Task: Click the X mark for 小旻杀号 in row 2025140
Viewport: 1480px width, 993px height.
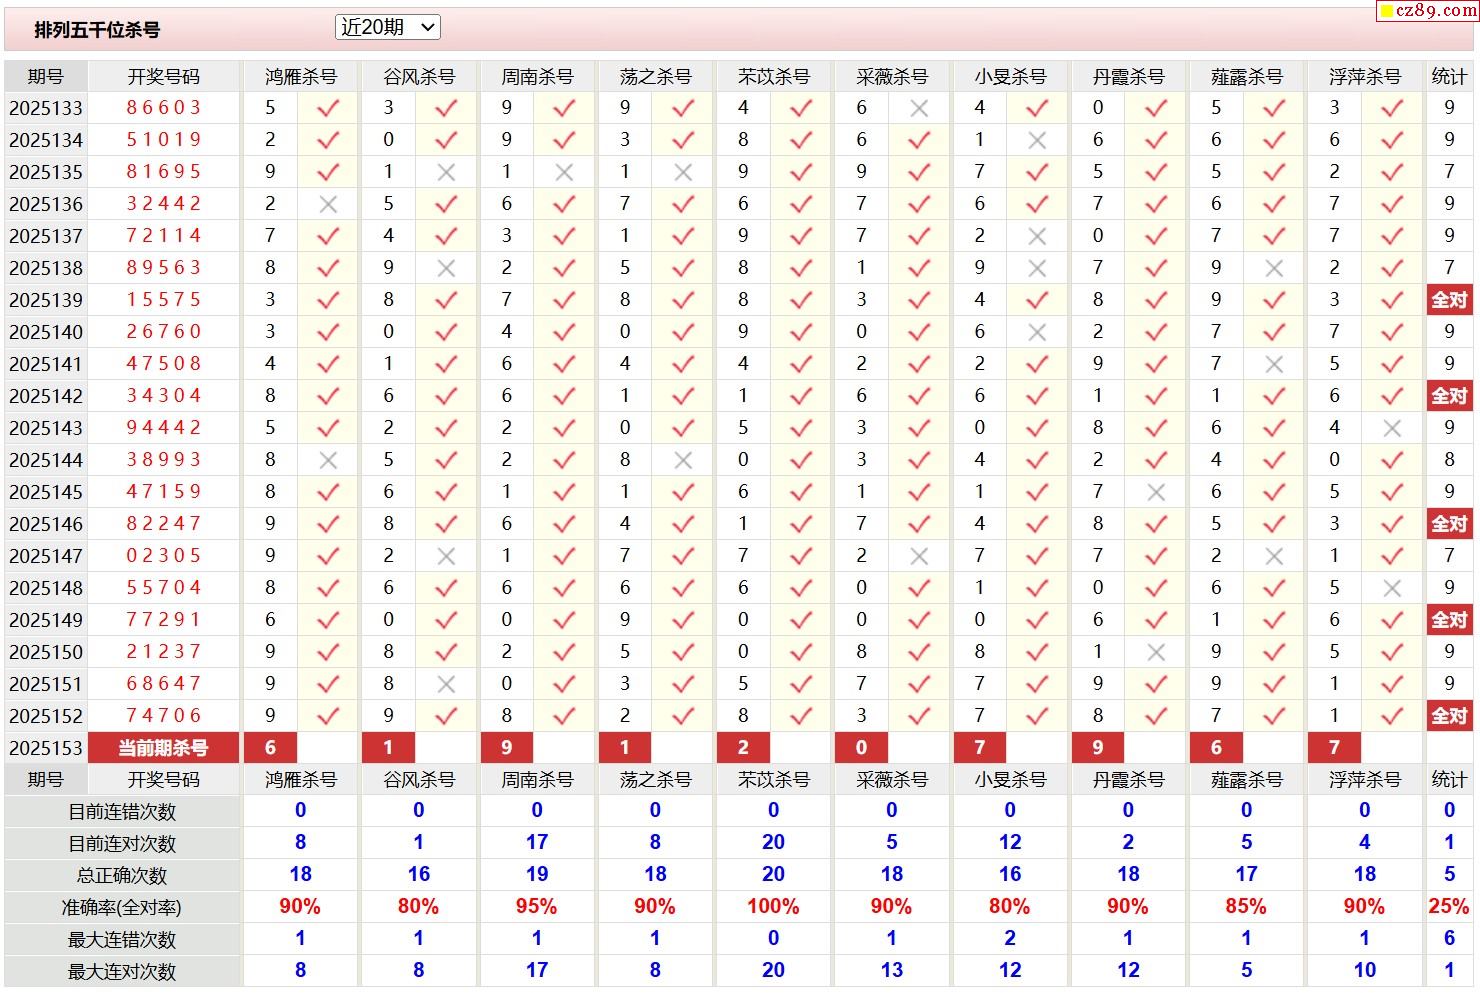Action: [x=1037, y=332]
